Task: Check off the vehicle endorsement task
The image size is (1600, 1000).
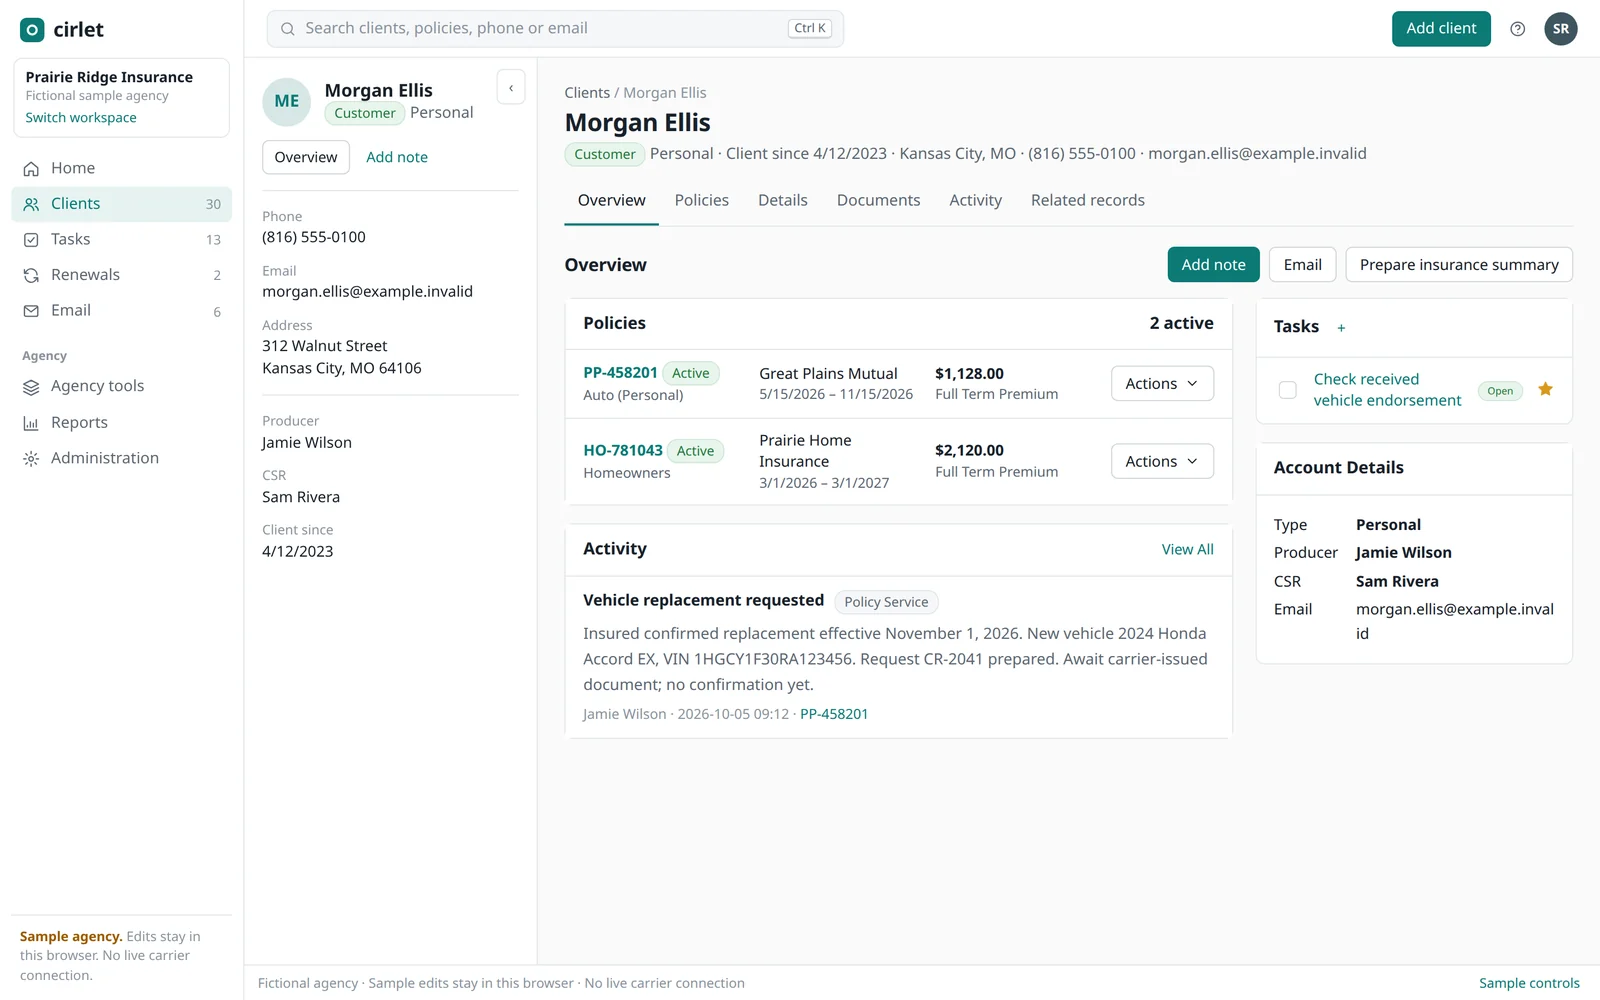Action: pyautogui.click(x=1288, y=390)
